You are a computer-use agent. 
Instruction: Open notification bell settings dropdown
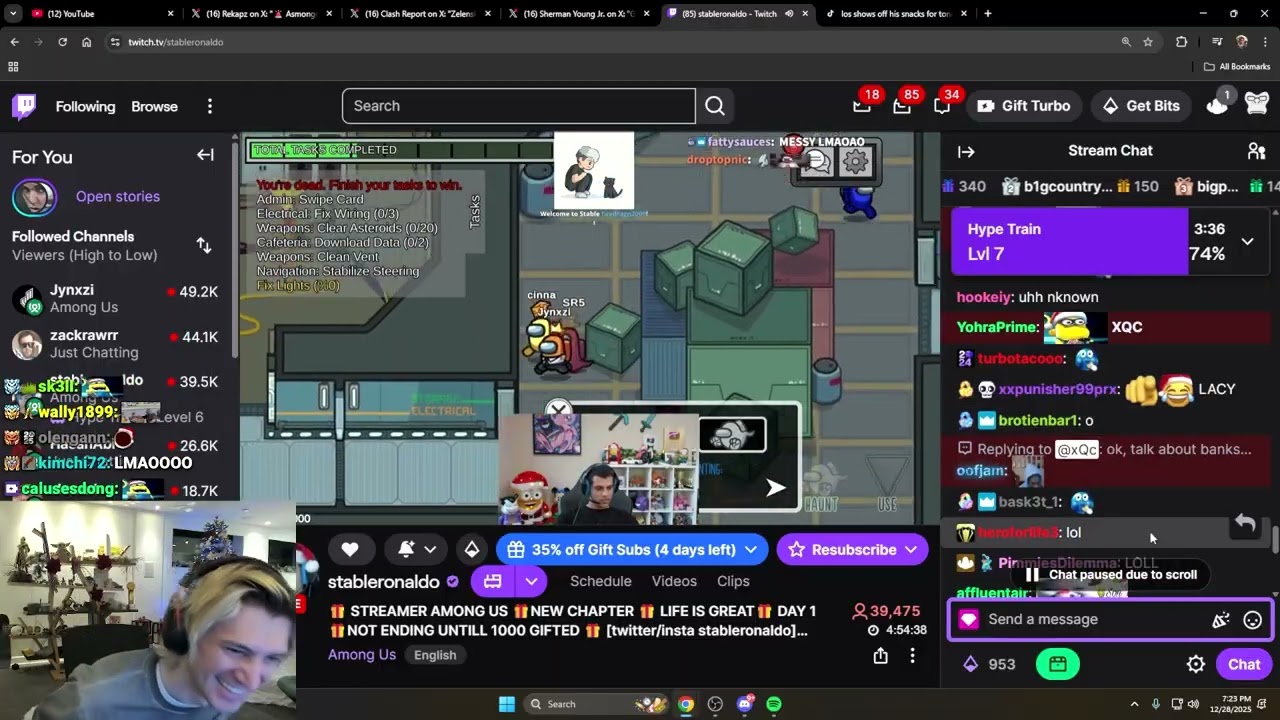417,549
